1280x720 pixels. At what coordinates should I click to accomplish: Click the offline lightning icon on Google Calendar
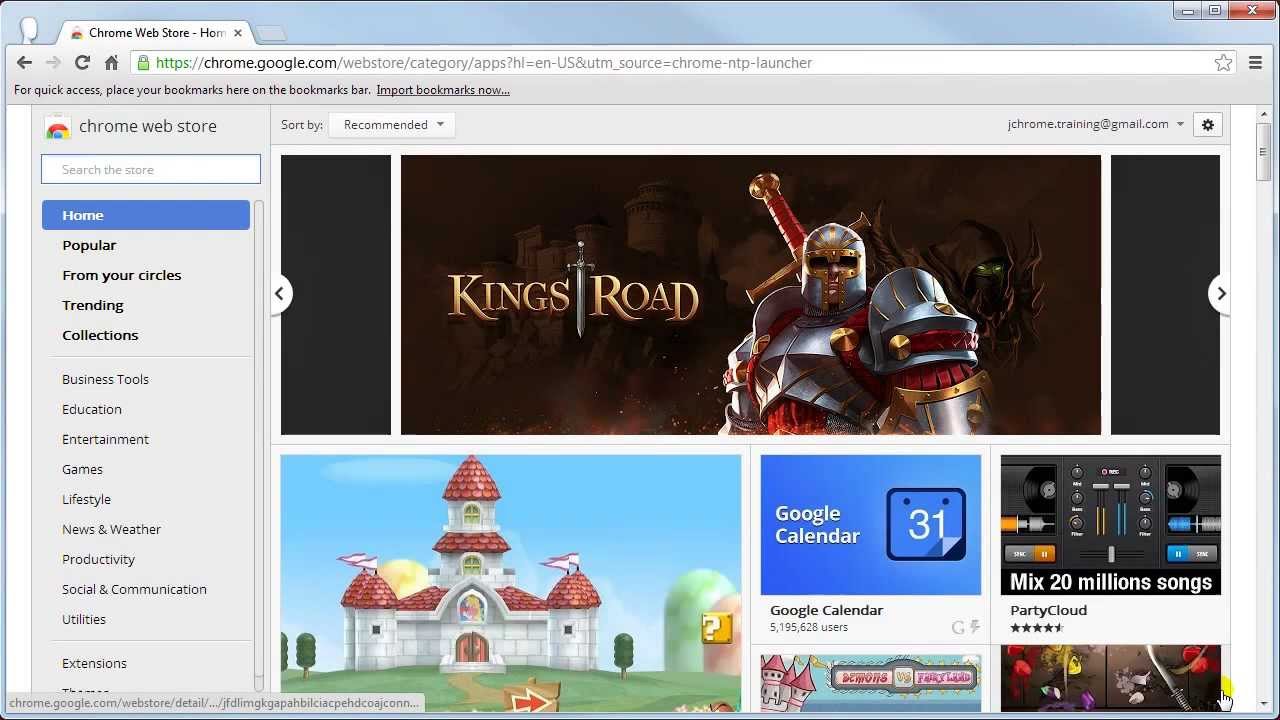pos(974,627)
